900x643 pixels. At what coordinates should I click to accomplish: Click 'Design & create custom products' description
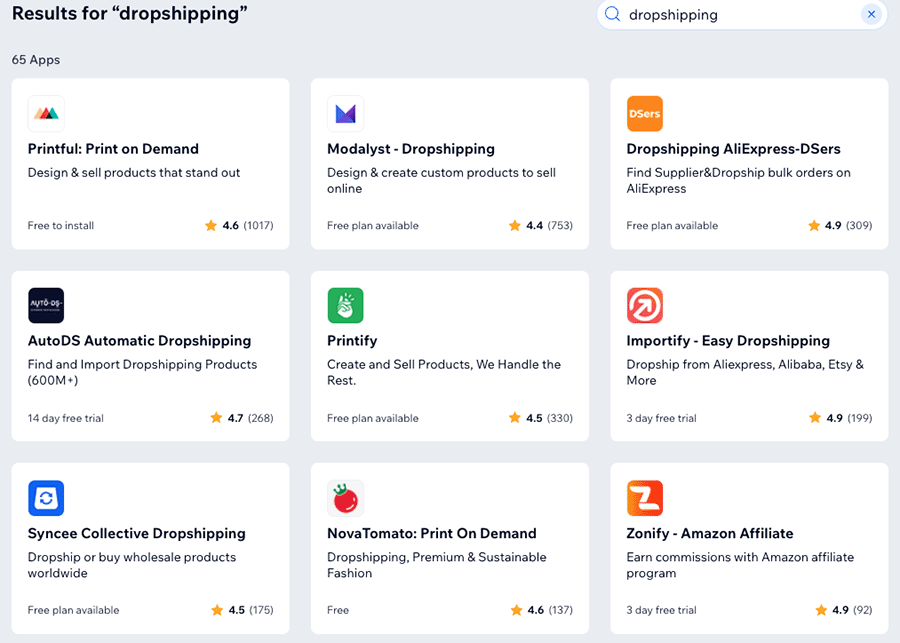point(441,180)
